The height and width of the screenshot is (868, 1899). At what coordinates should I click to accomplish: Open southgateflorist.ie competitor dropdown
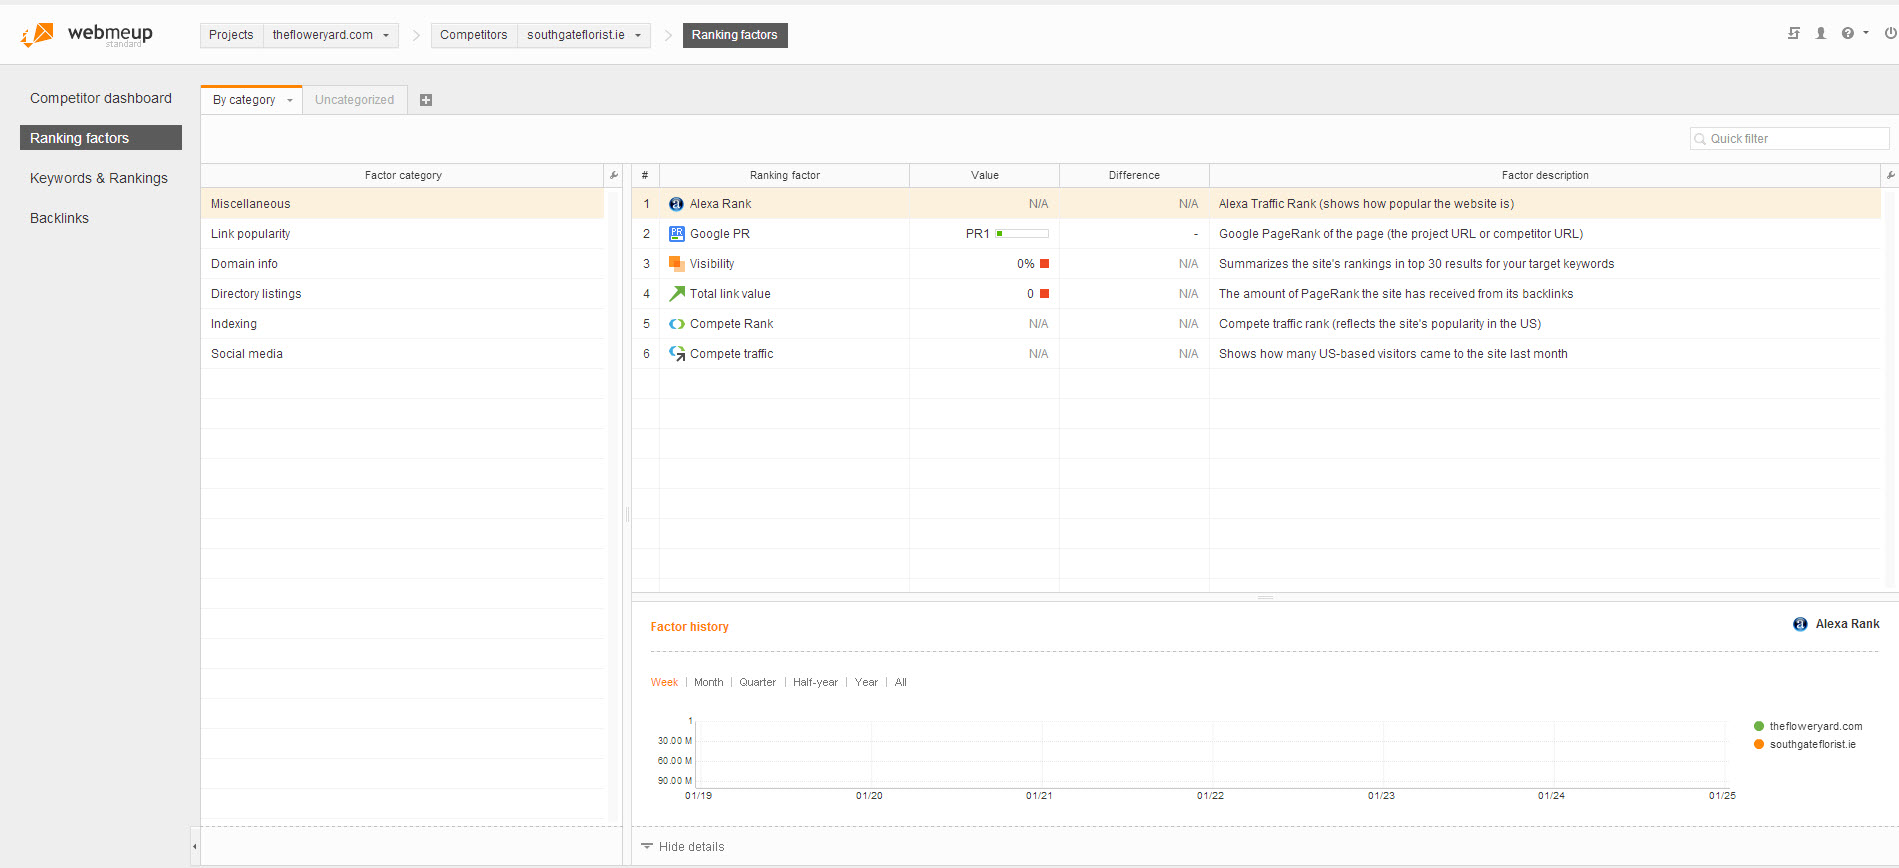(638, 35)
